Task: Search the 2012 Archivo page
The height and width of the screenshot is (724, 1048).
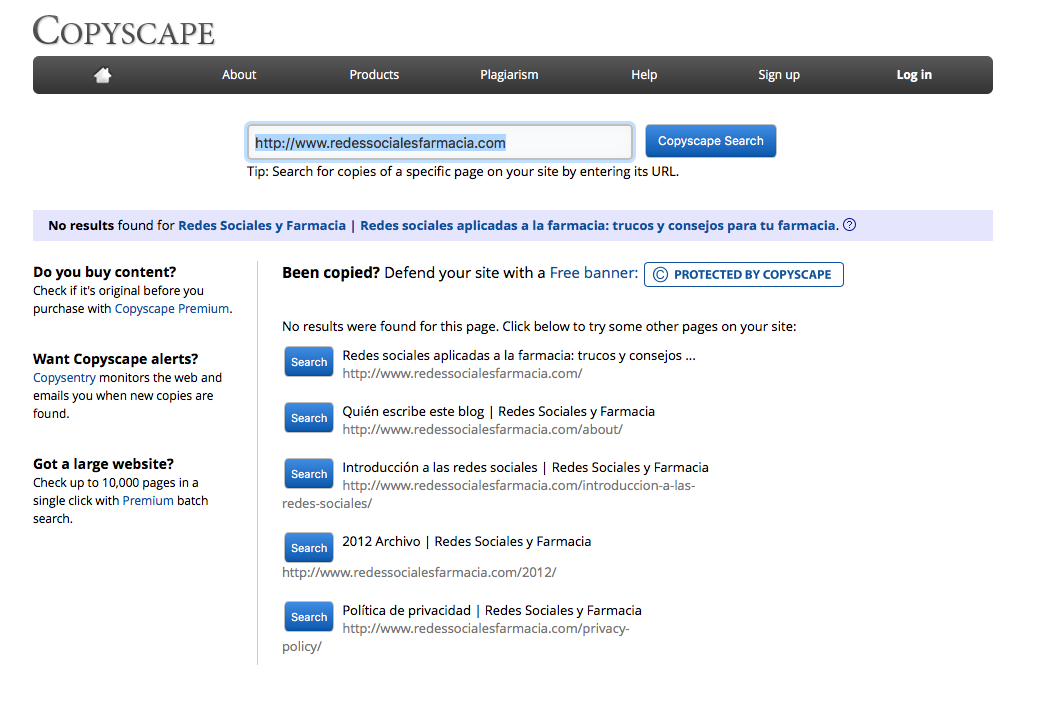Action: pos(309,548)
